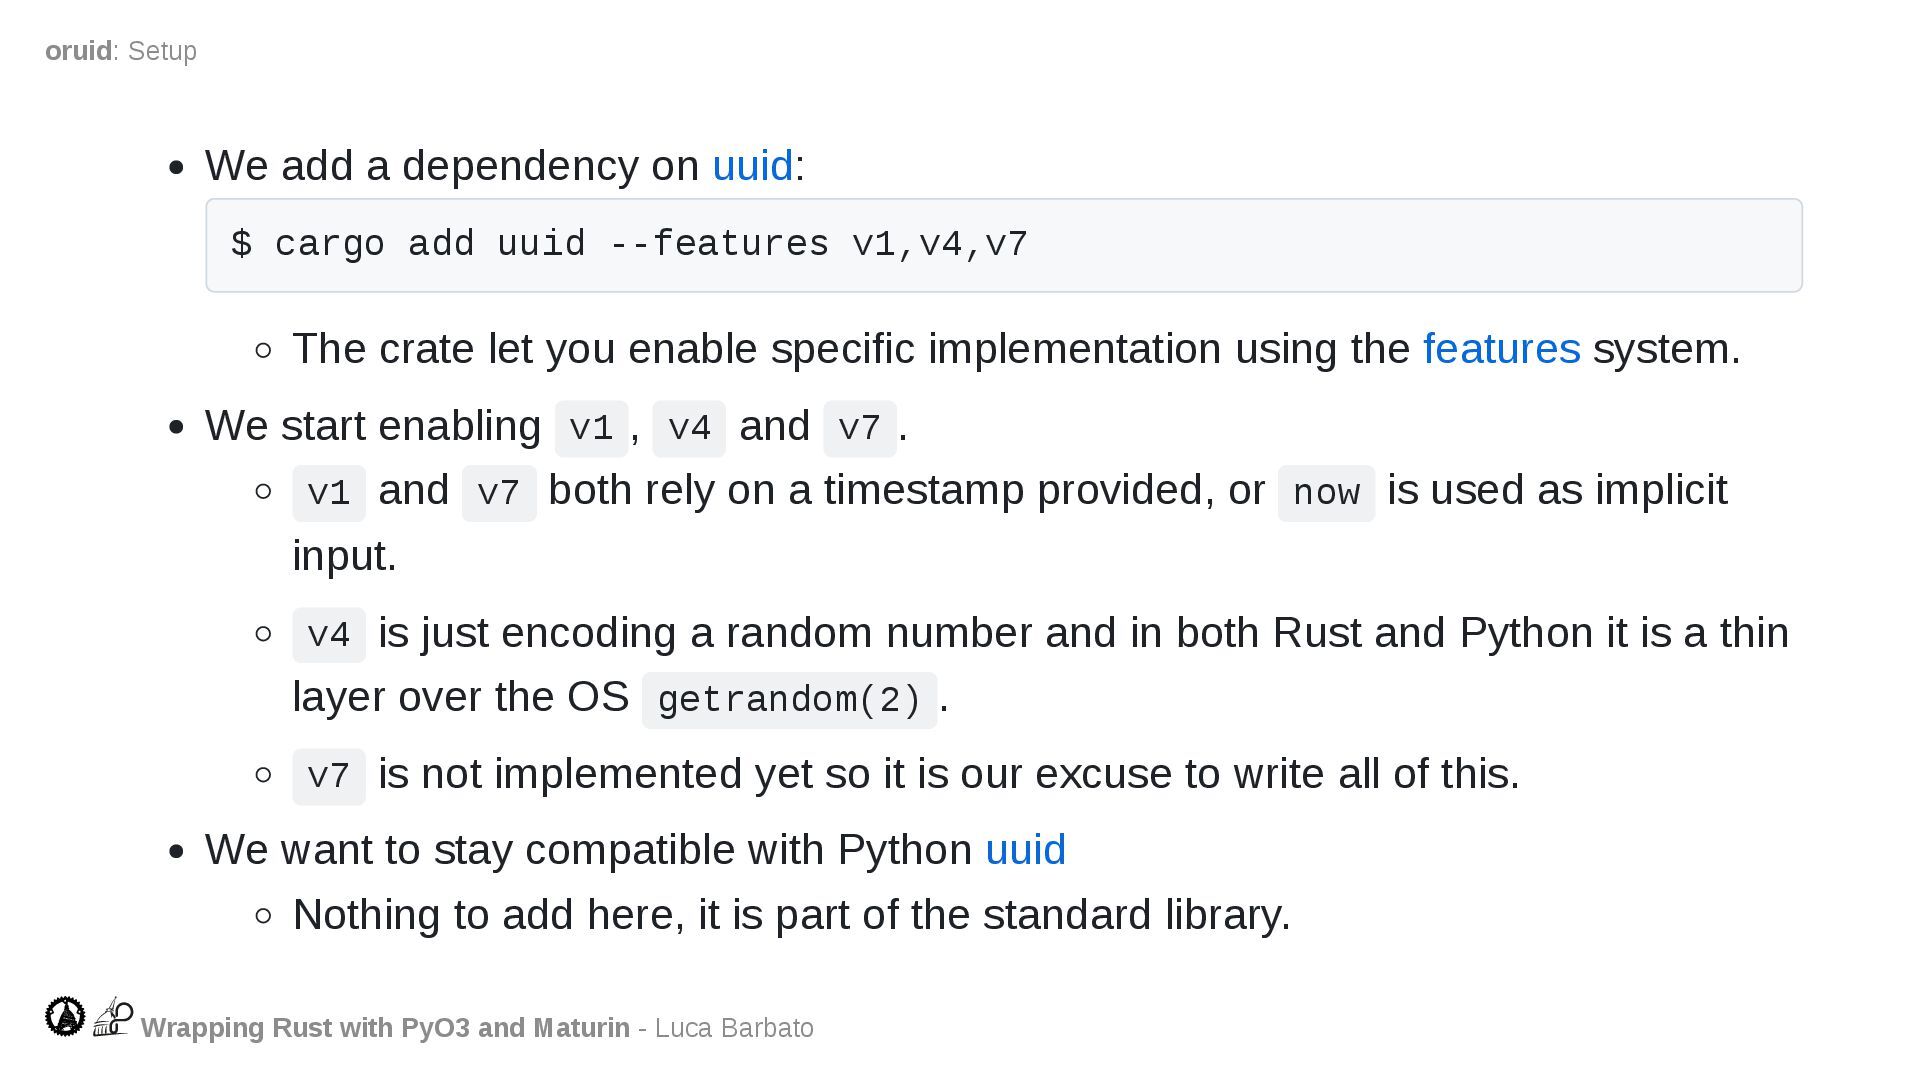Click the Luca Barbato author name

tap(734, 1028)
